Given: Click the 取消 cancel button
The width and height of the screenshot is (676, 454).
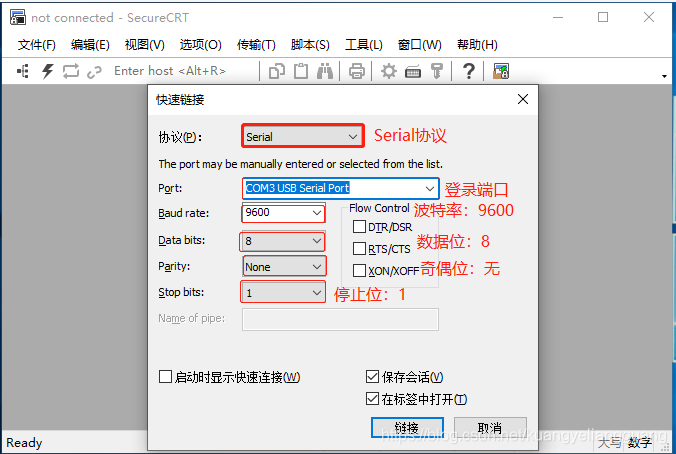Looking at the screenshot, I should pyautogui.click(x=490, y=428).
